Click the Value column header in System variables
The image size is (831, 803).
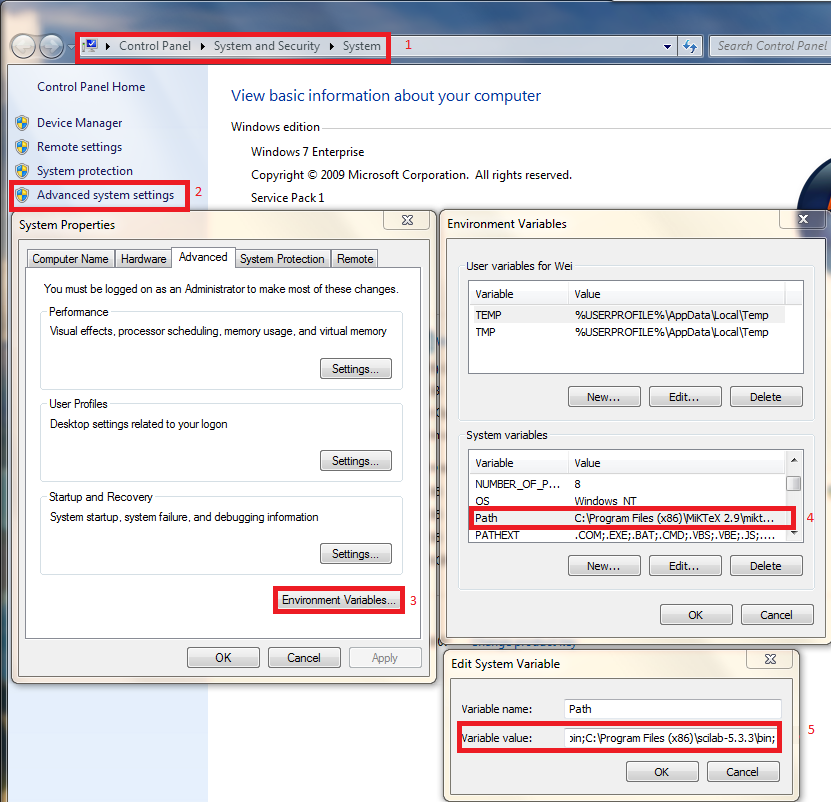[x=677, y=463]
